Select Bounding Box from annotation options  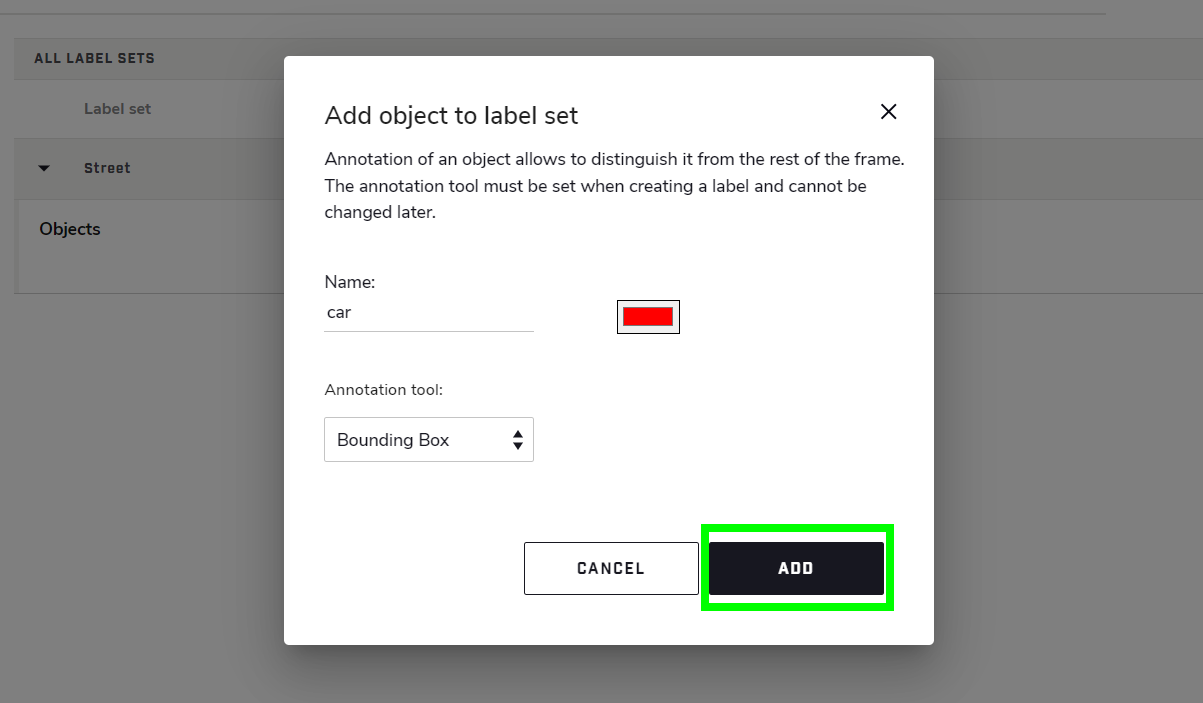click(428, 439)
